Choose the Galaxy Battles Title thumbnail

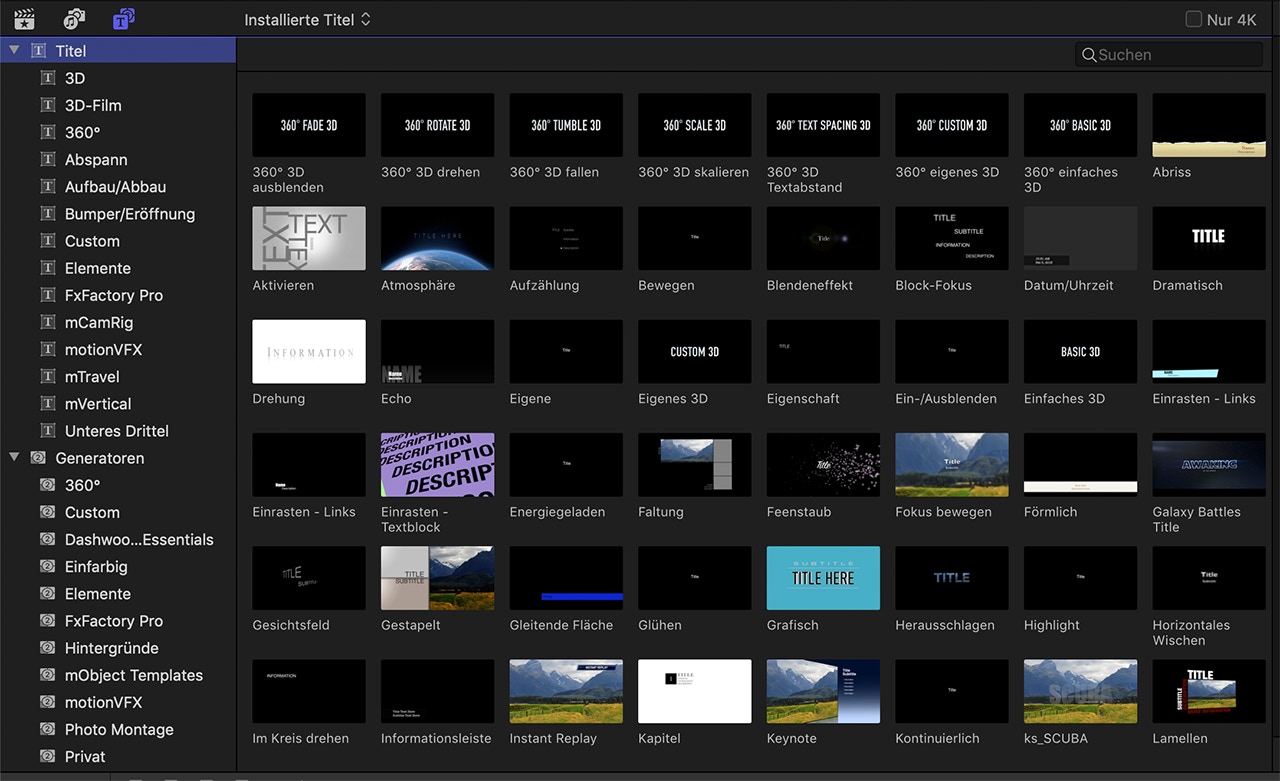(x=1208, y=464)
